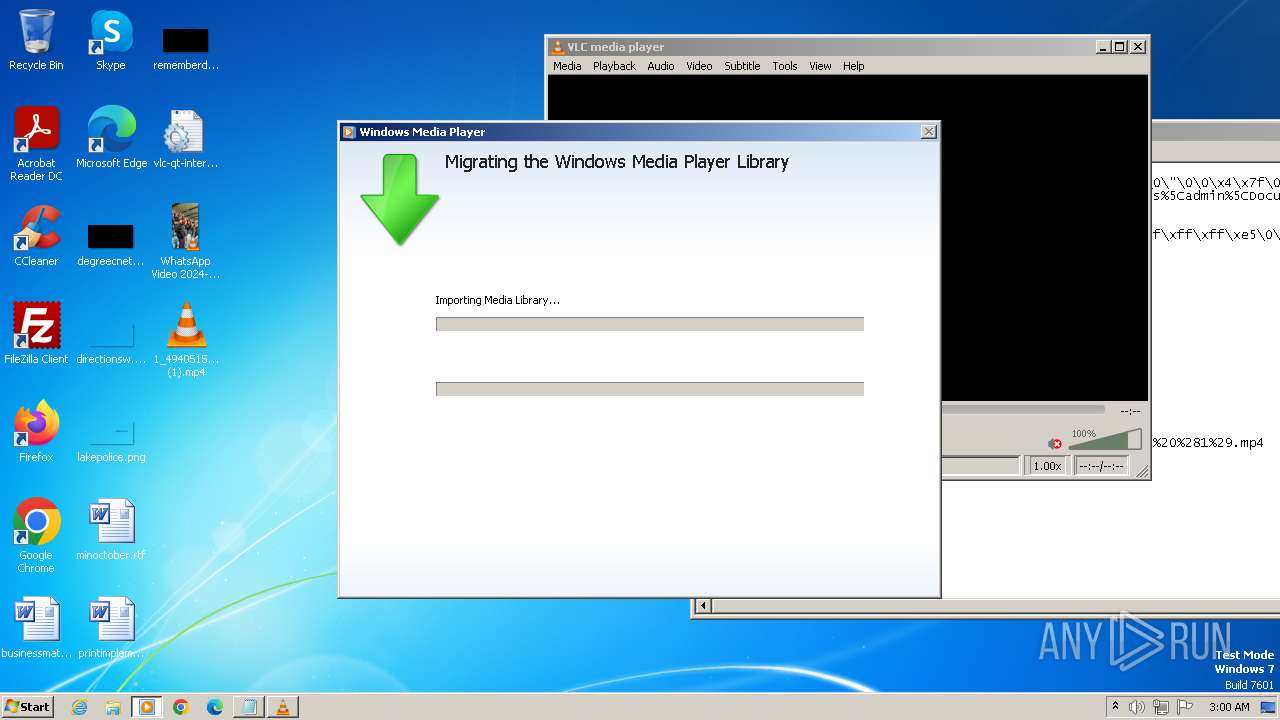
Task: Open the Playback menu in VLC
Action: click(614, 66)
